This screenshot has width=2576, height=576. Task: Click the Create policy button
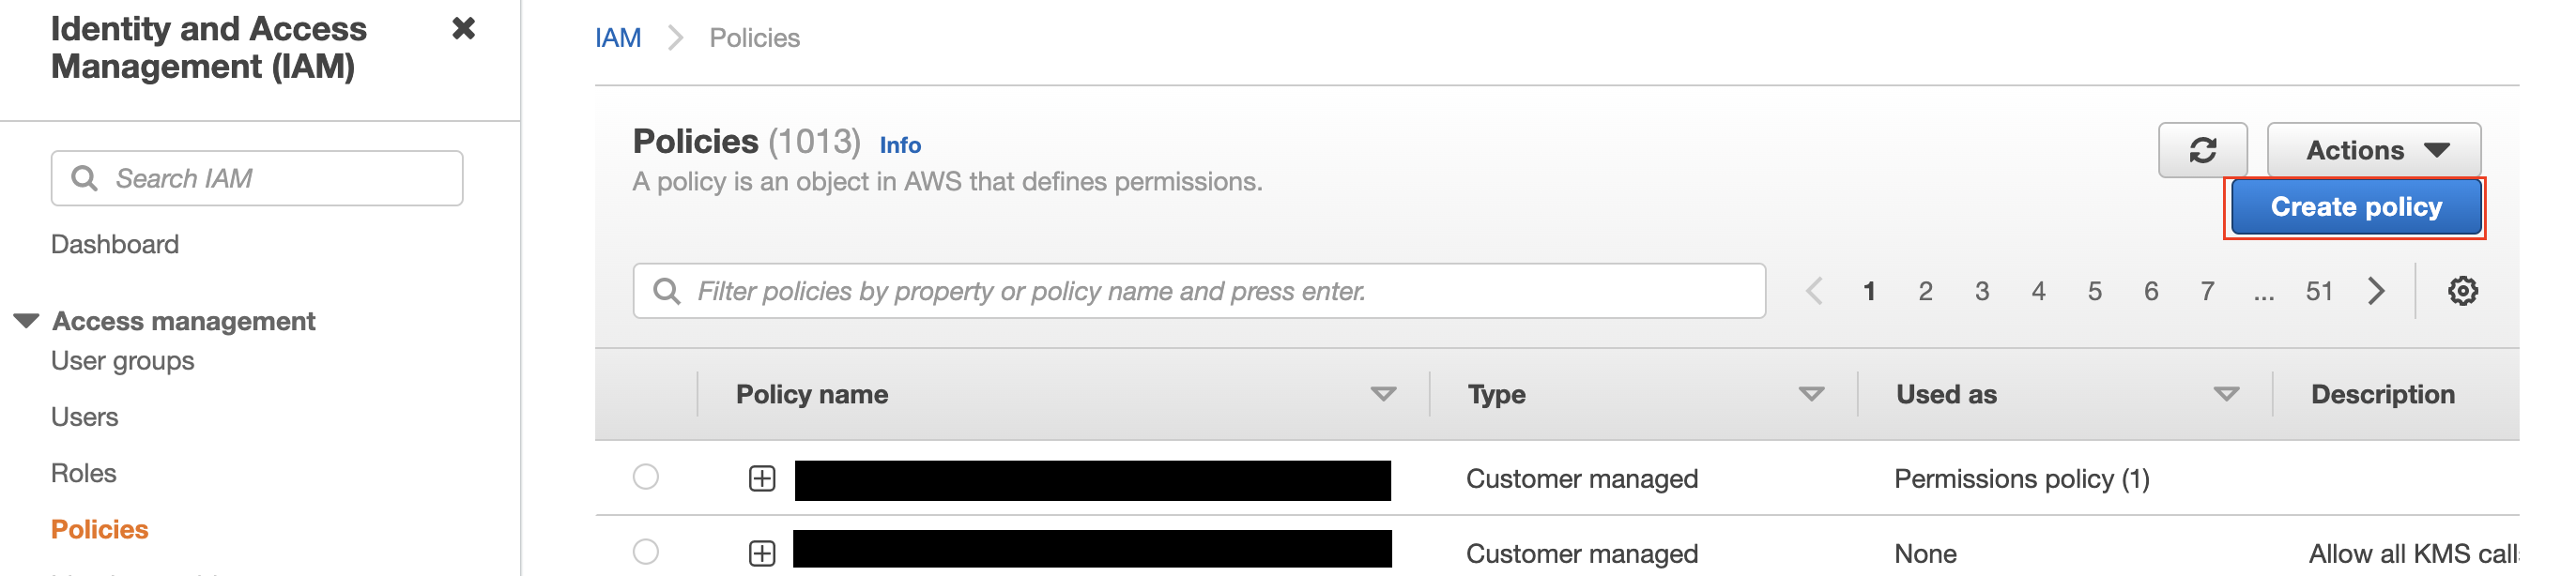2355,207
